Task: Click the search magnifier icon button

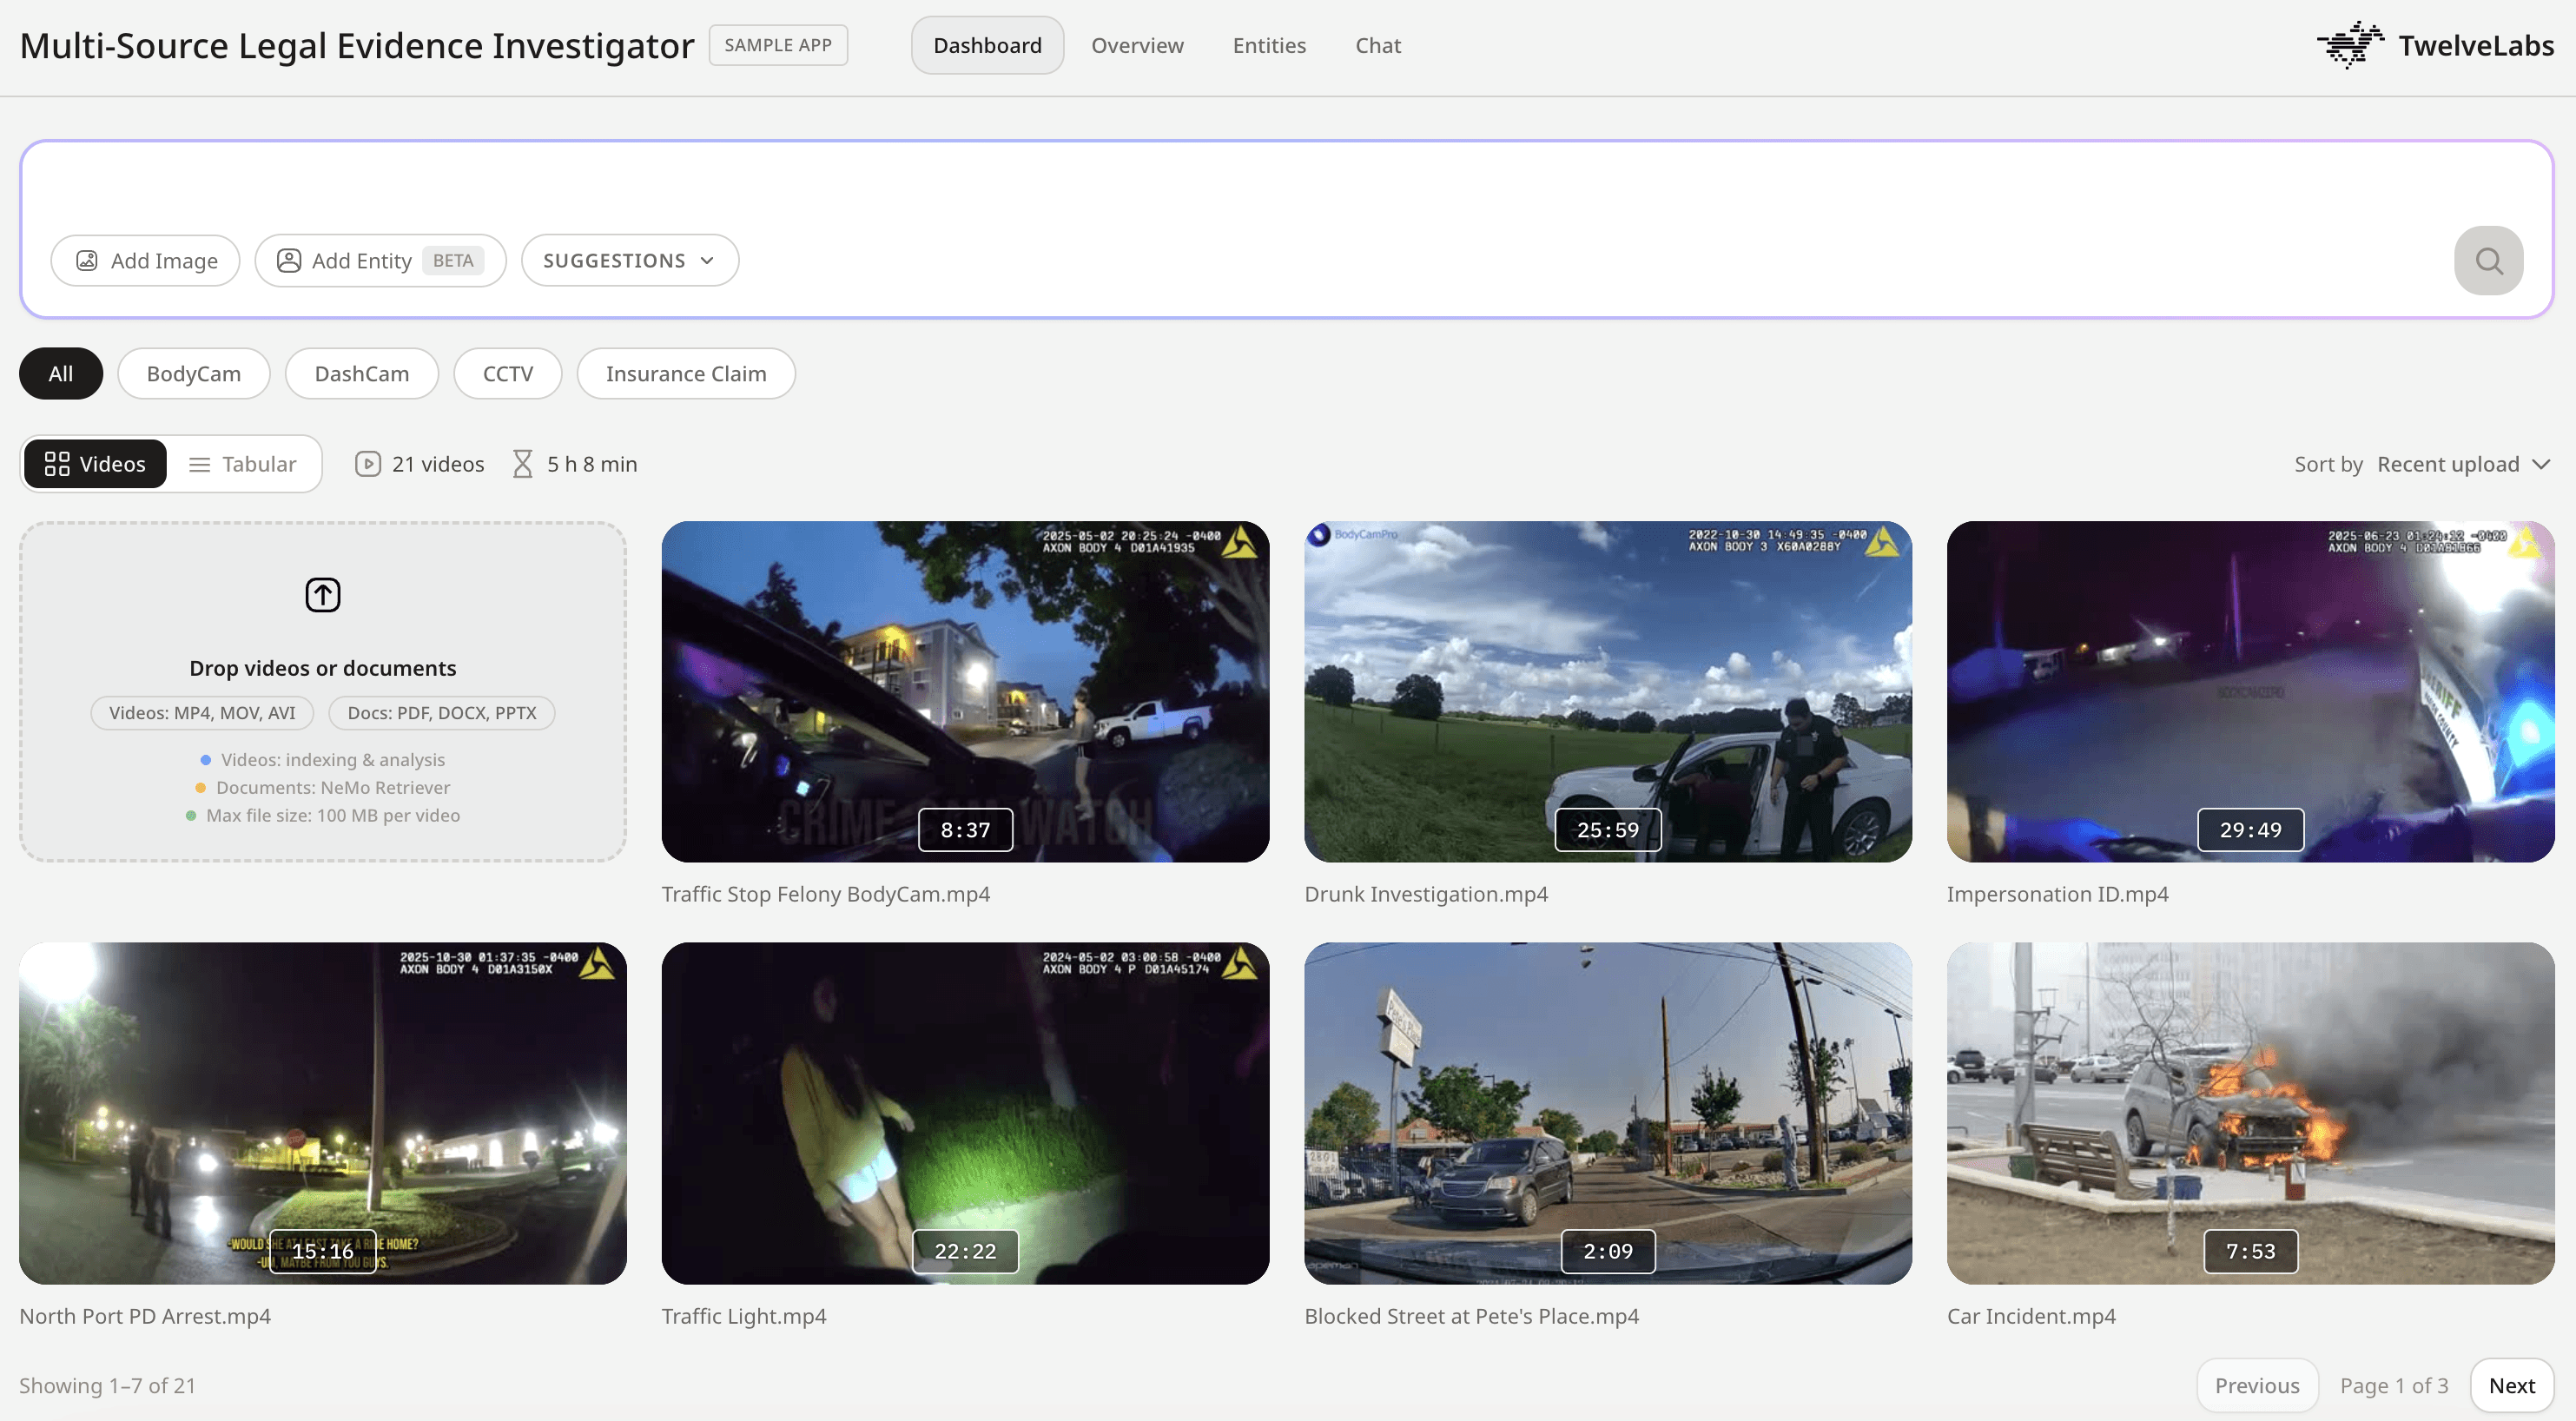Action: (2488, 261)
